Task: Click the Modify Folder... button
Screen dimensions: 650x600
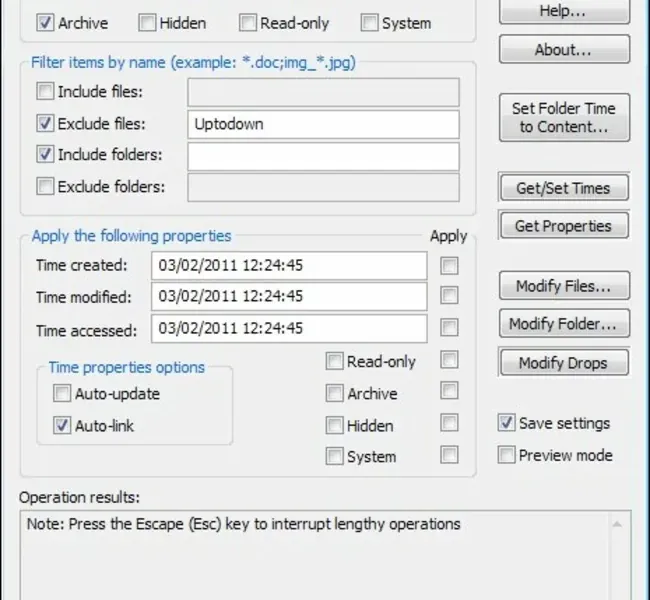Action: tap(564, 324)
